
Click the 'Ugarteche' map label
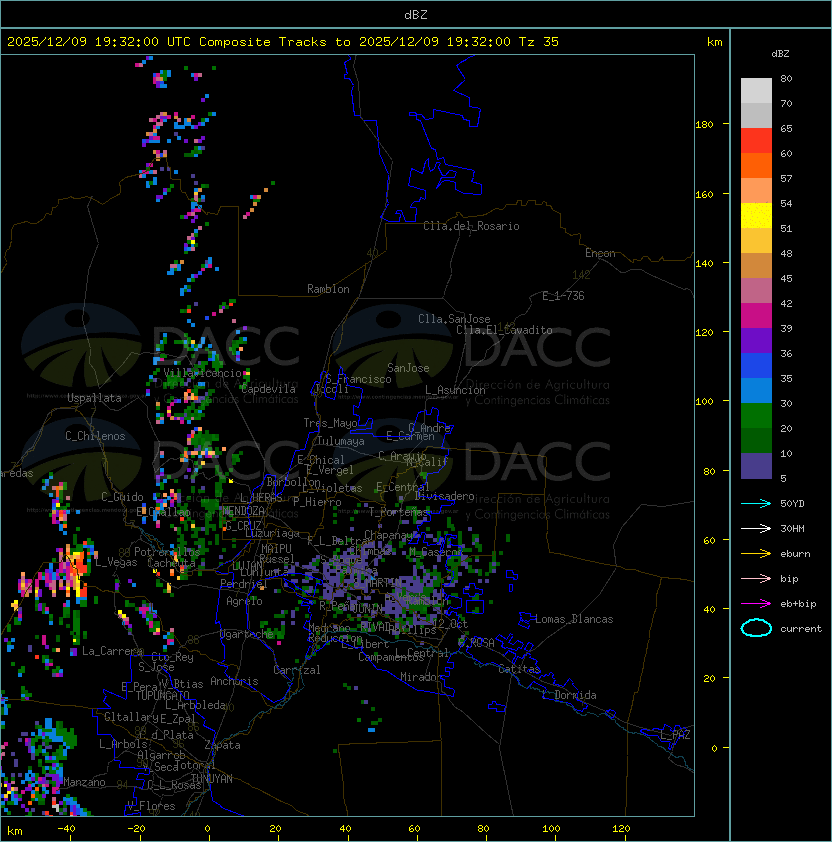(x=247, y=634)
